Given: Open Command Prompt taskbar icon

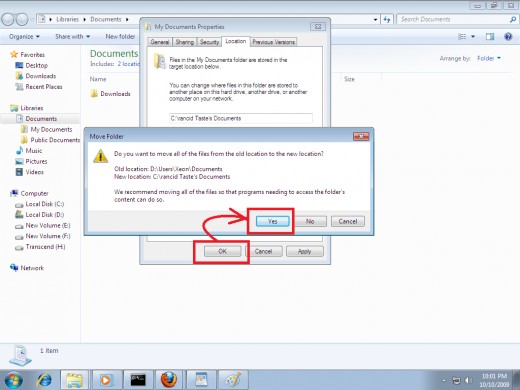Looking at the screenshot, I should click(138, 380).
